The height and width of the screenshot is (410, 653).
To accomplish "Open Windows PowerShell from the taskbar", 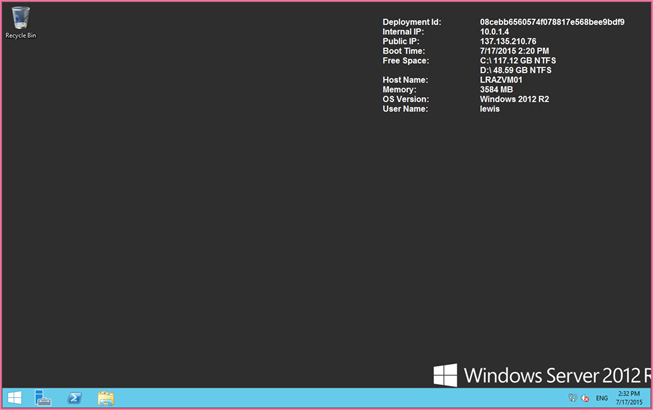I will (75, 398).
